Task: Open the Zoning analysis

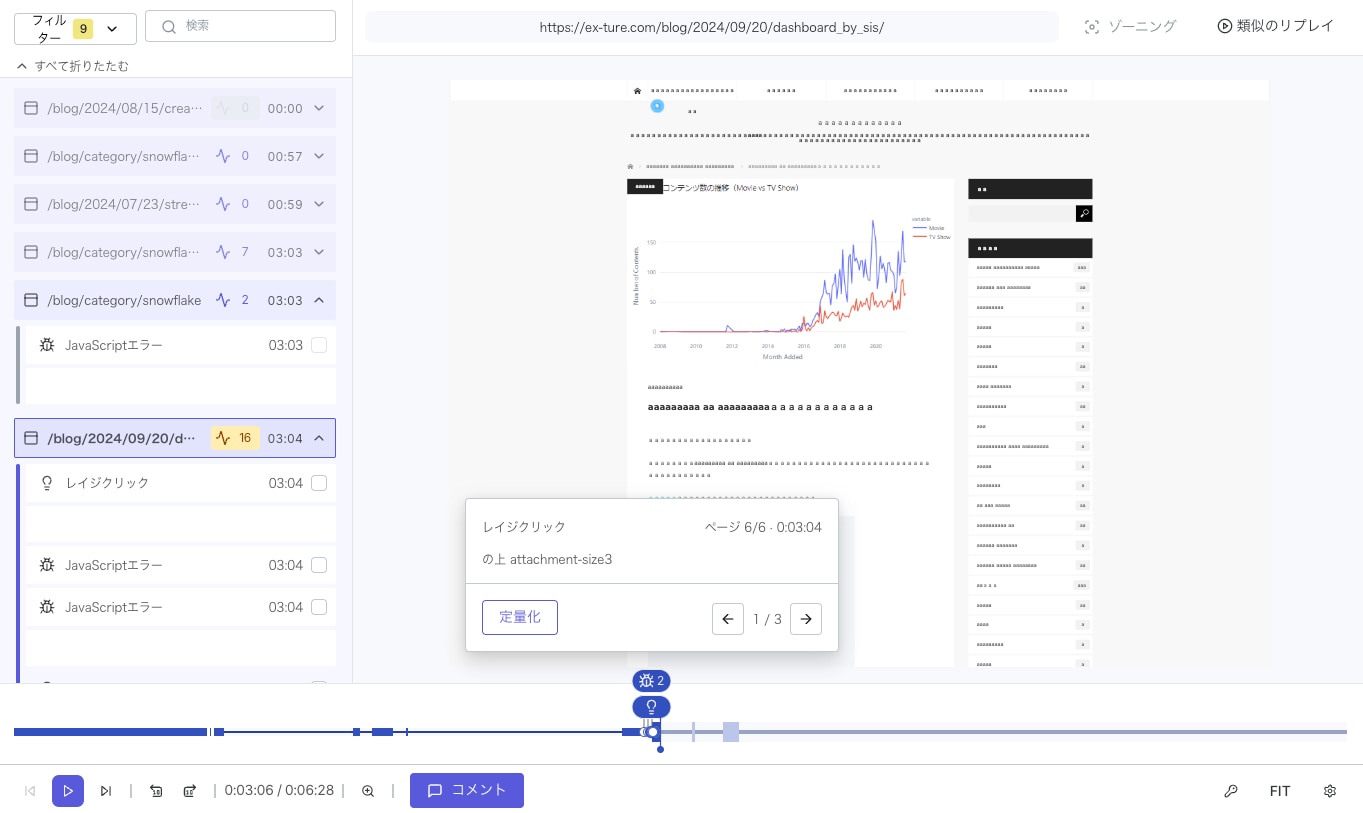Action: click(x=1130, y=27)
